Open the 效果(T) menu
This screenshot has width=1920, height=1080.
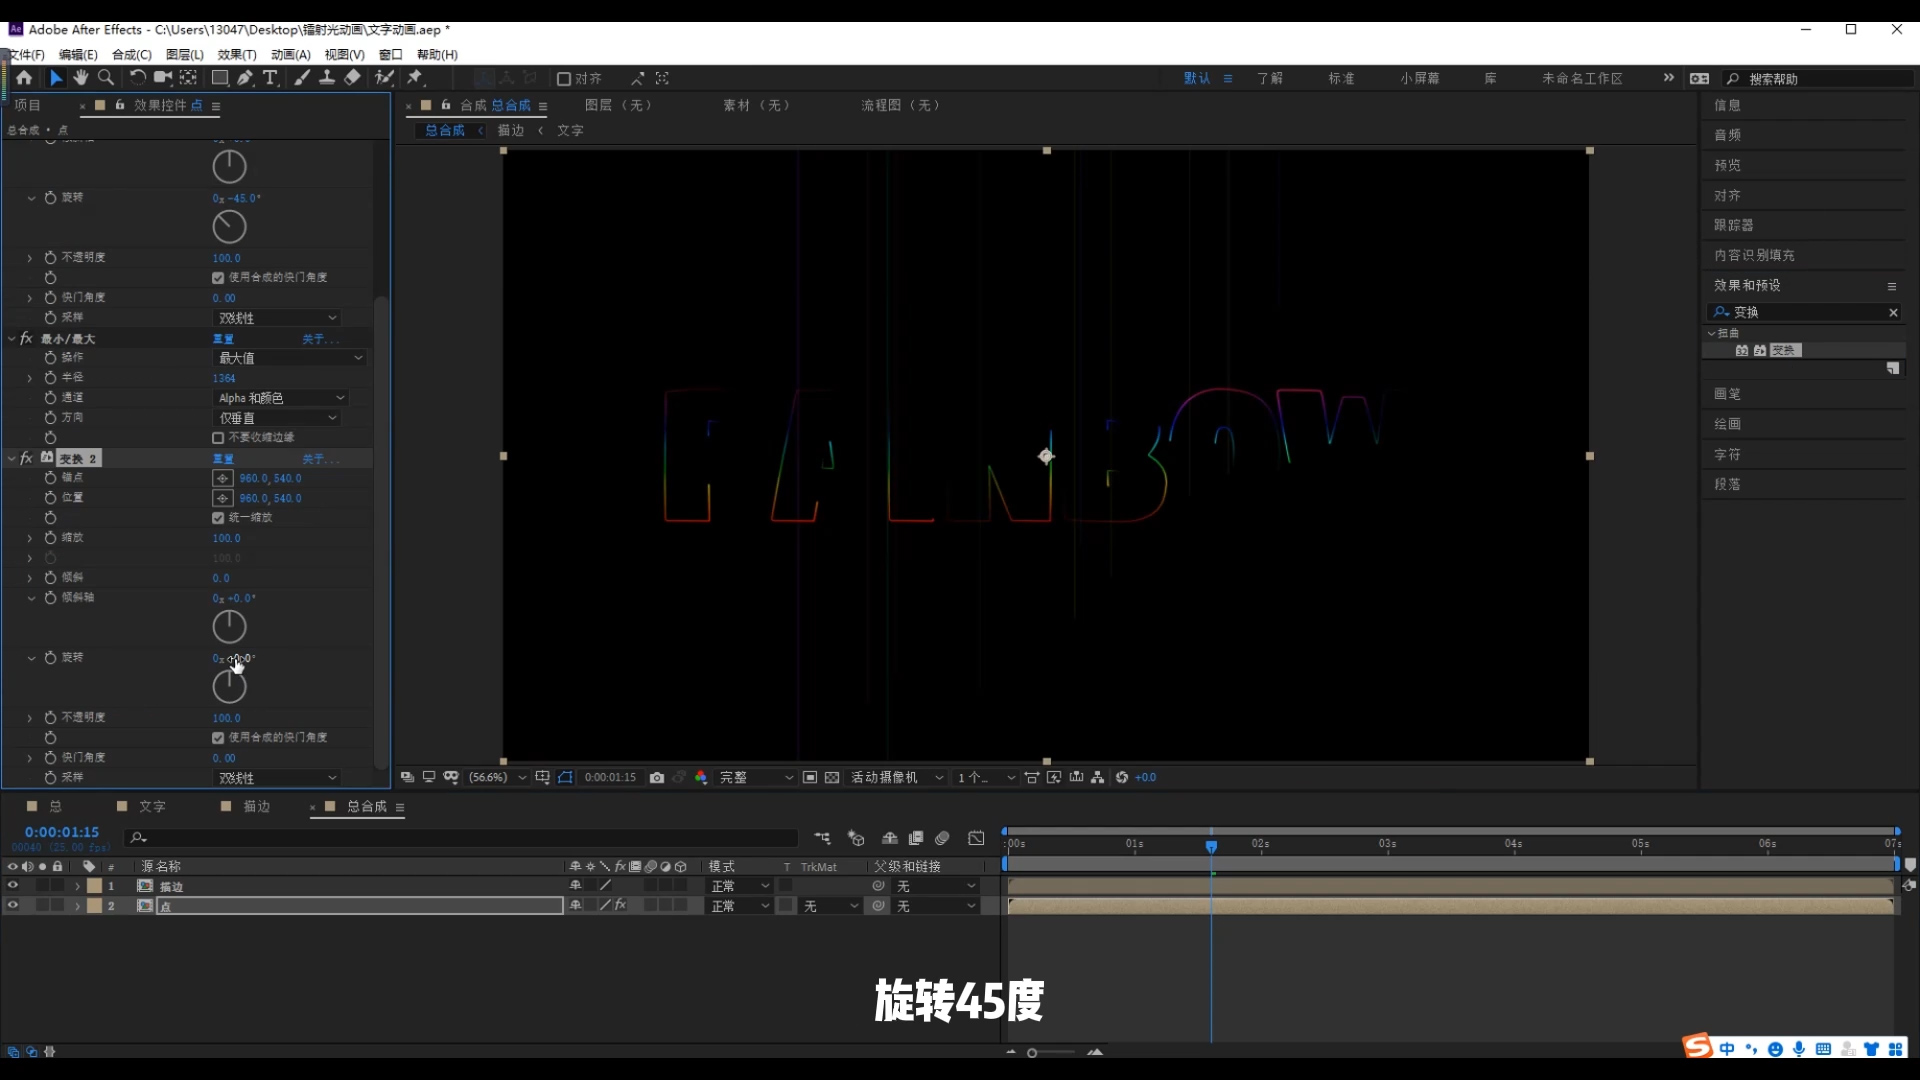click(237, 55)
